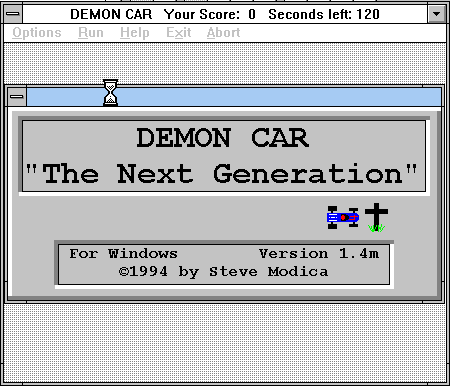Click the black grave cross icon
The width and height of the screenshot is (450, 386).
tap(376, 217)
